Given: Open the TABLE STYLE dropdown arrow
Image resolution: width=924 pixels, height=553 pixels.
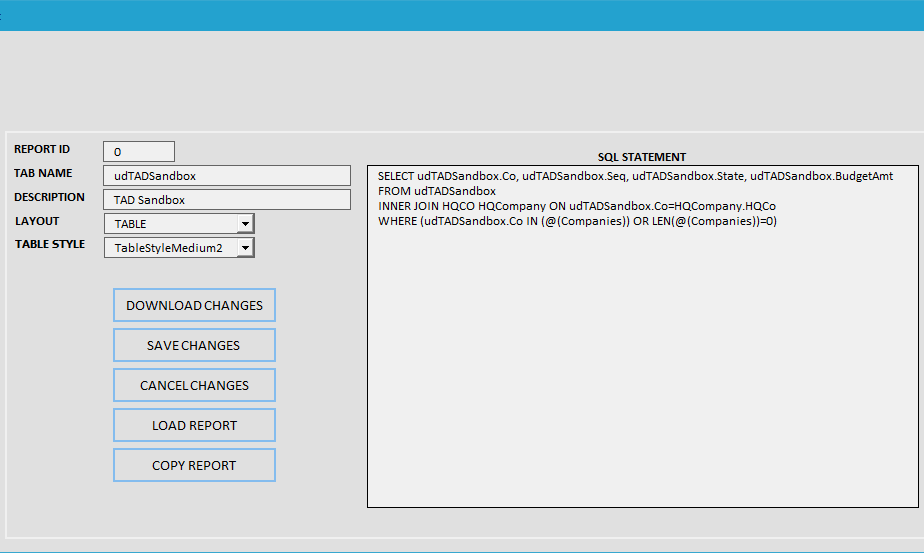Looking at the screenshot, I should pyautogui.click(x=246, y=248).
